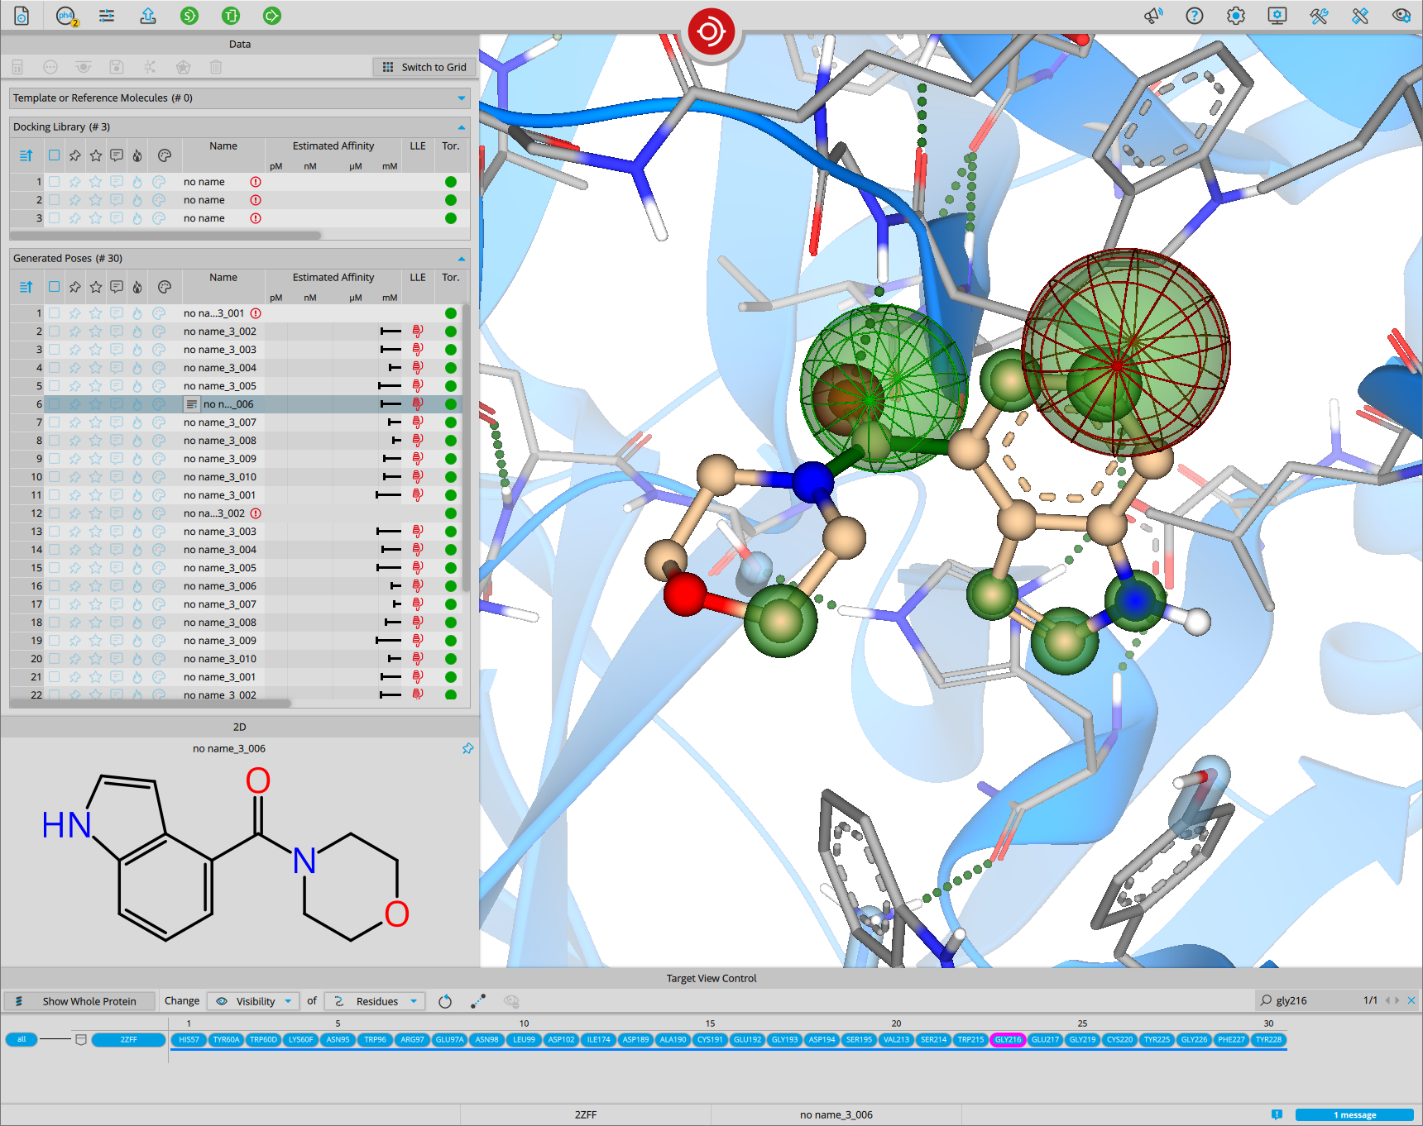Click the Show Whole Protein button

(80, 1001)
